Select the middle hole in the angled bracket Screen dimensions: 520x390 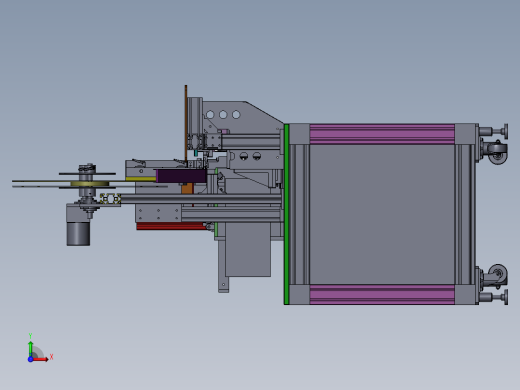223,115
